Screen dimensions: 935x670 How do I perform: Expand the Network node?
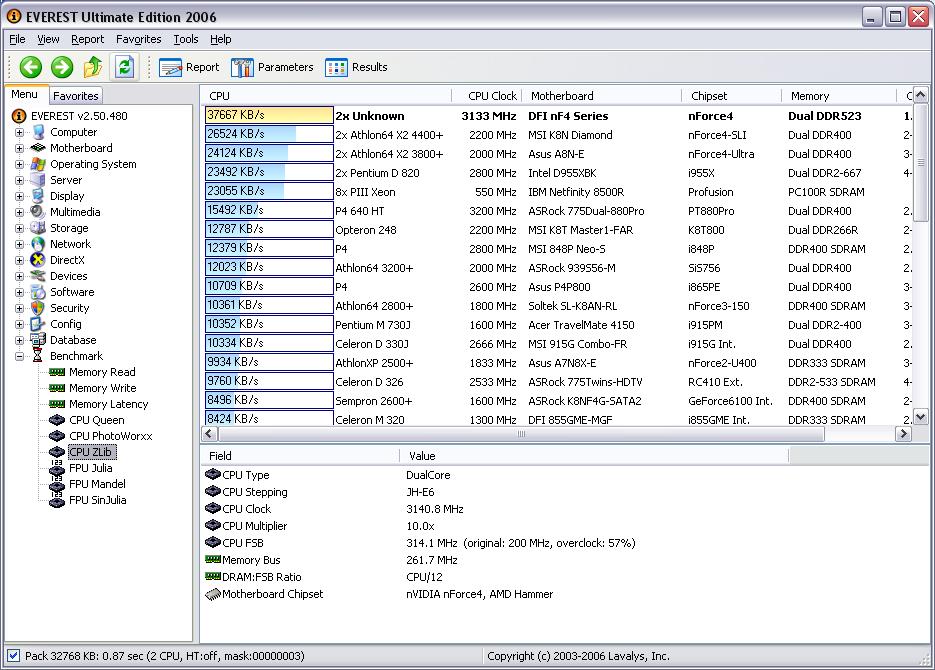(x=20, y=244)
